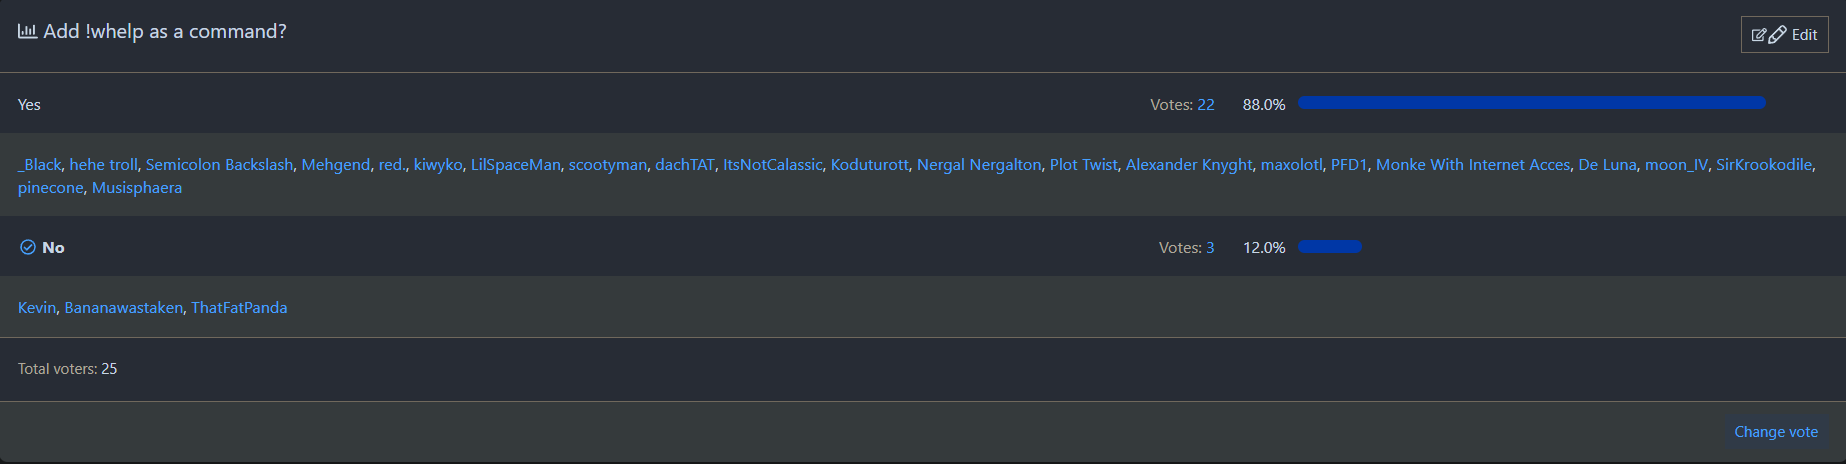Open voter profile _Black
1846x464 pixels.
pyautogui.click(x=39, y=165)
